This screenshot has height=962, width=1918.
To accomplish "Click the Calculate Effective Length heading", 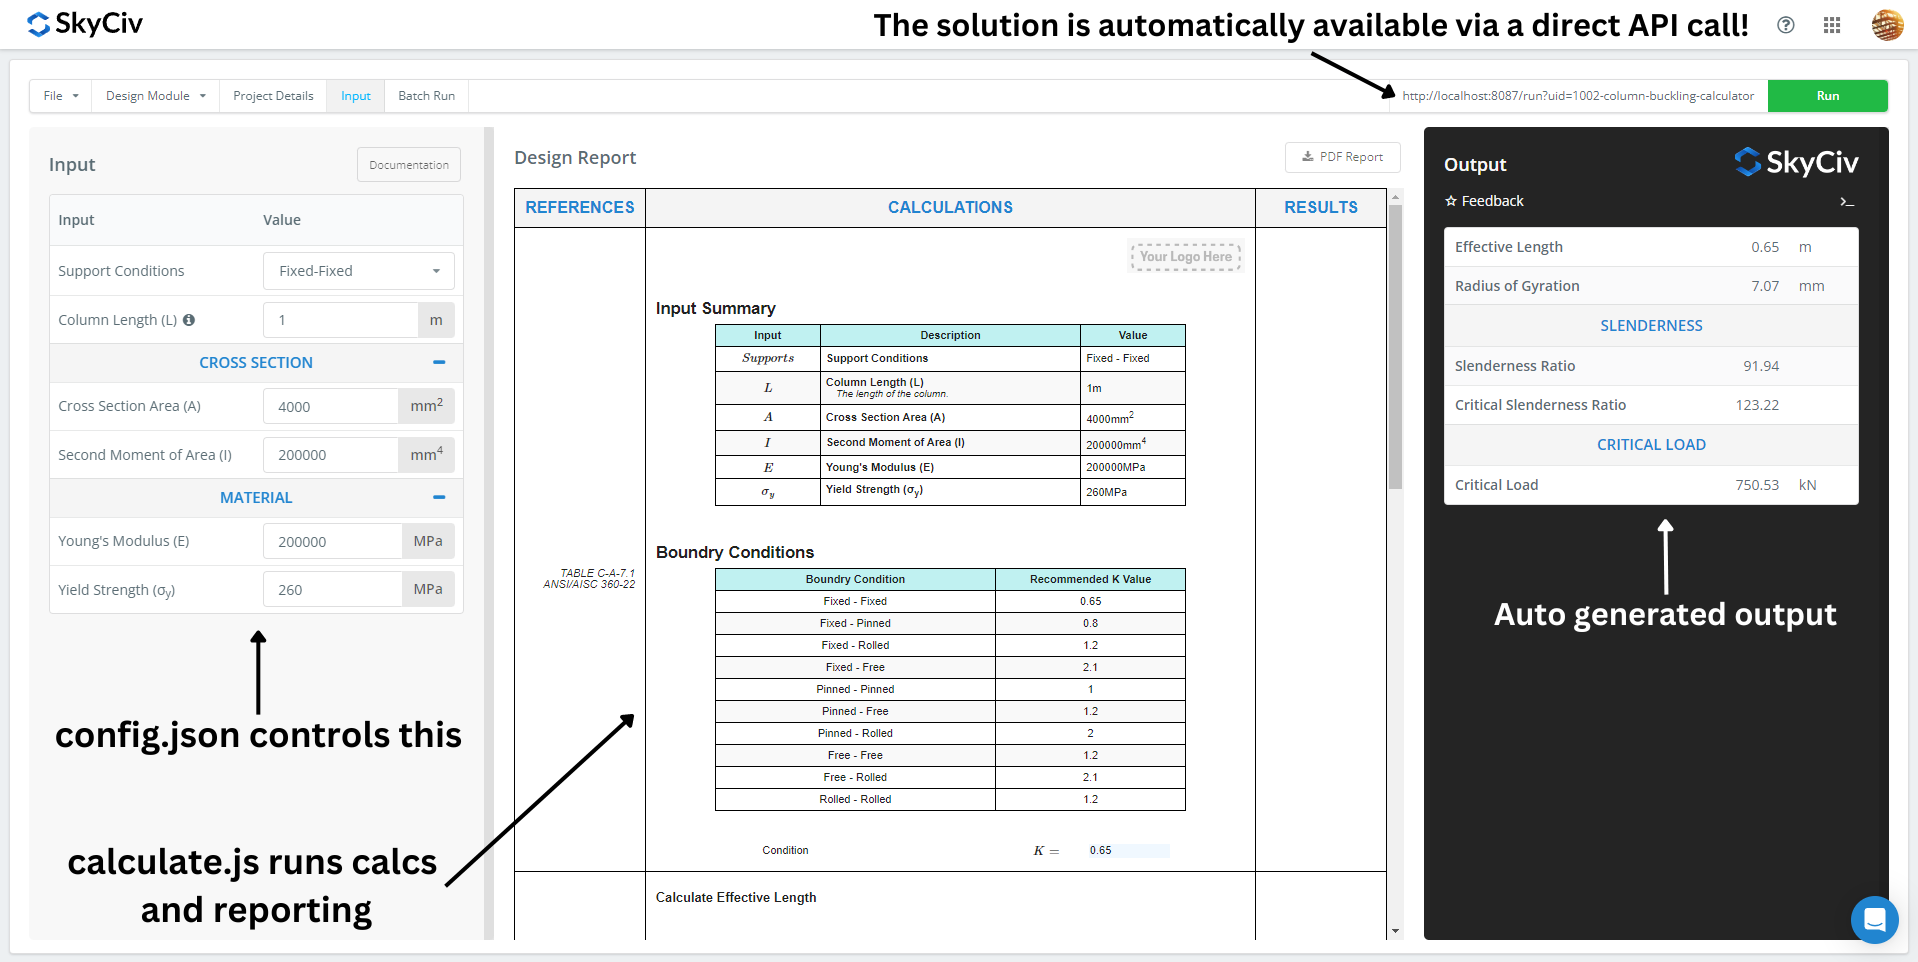I will tap(736, 897).
